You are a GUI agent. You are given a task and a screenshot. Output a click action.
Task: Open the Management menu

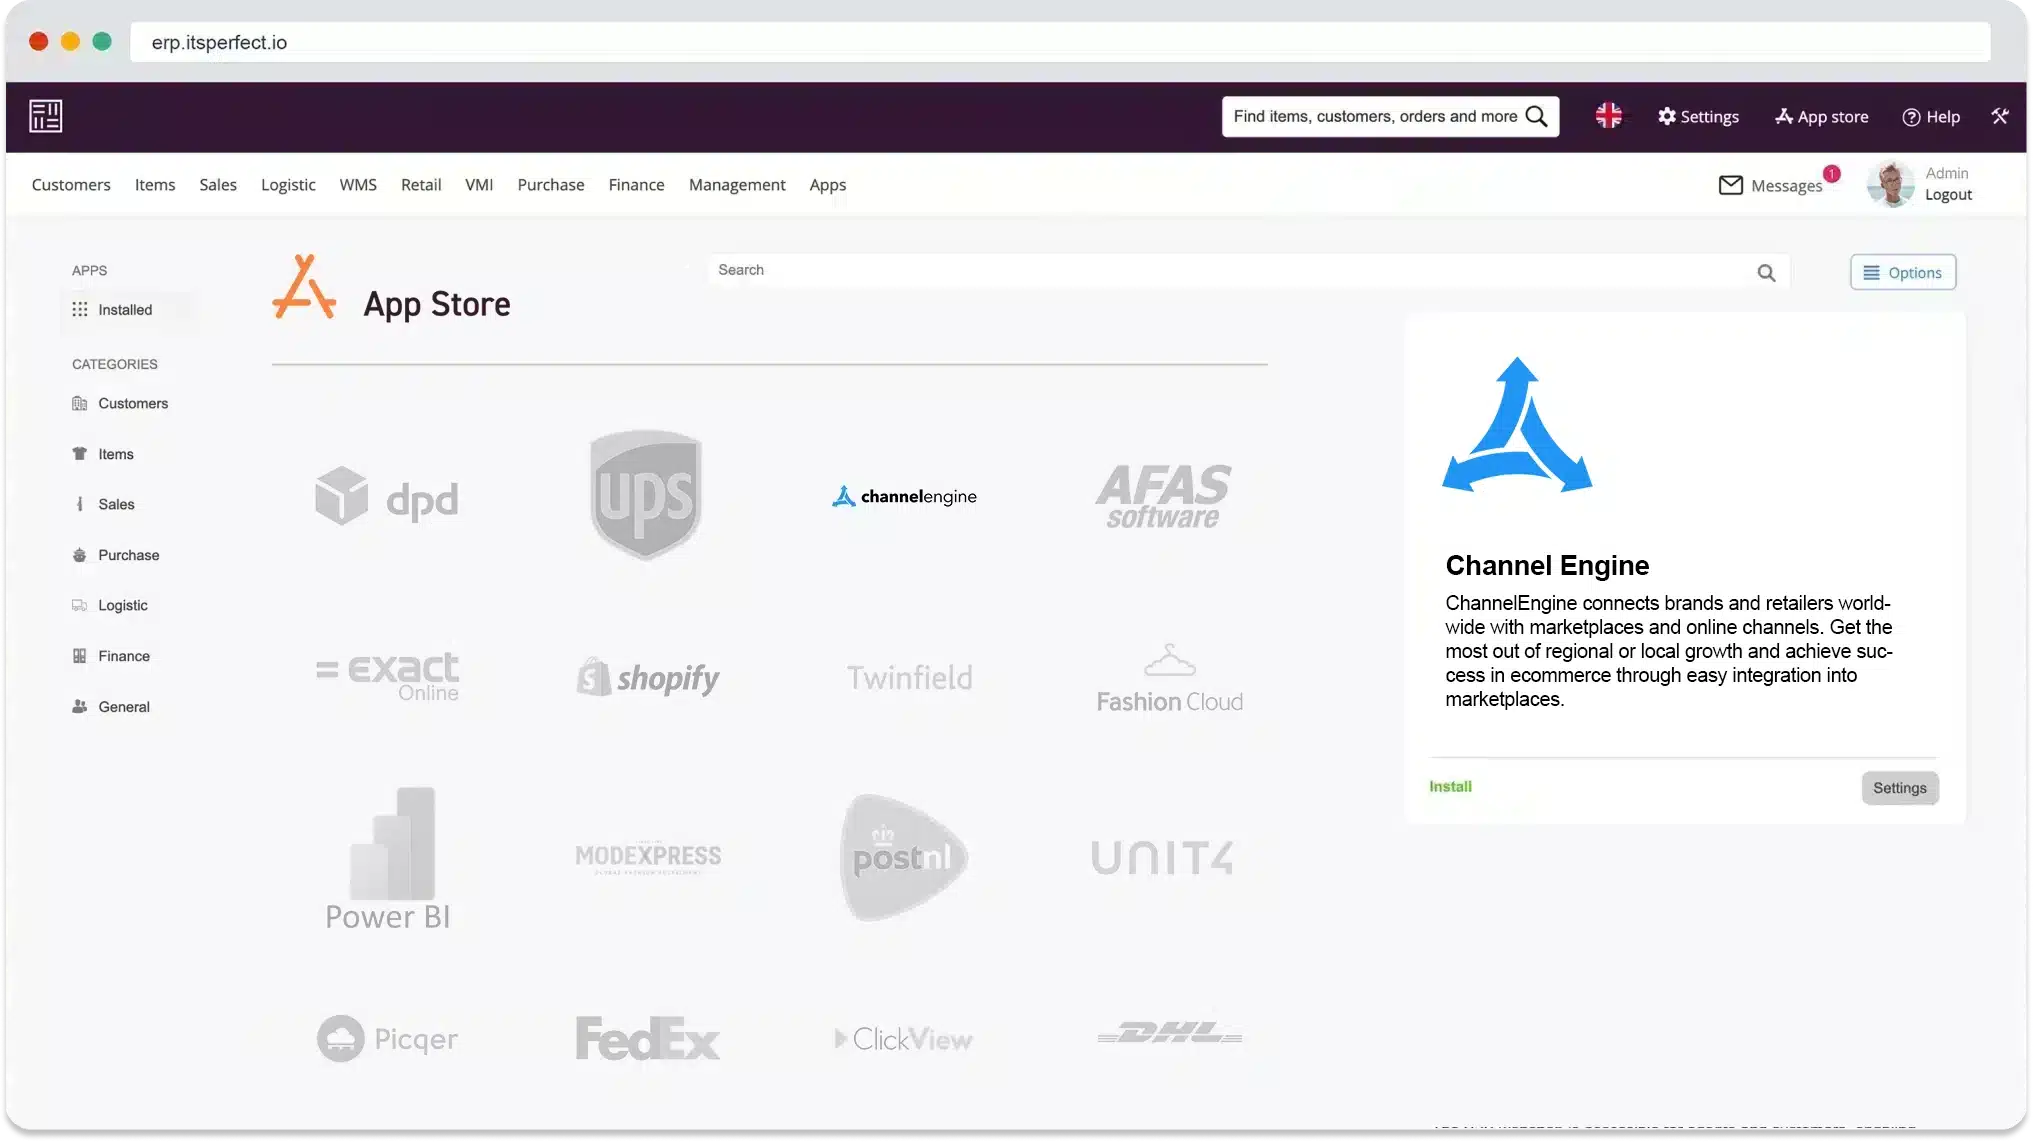[x=737, y=185]
